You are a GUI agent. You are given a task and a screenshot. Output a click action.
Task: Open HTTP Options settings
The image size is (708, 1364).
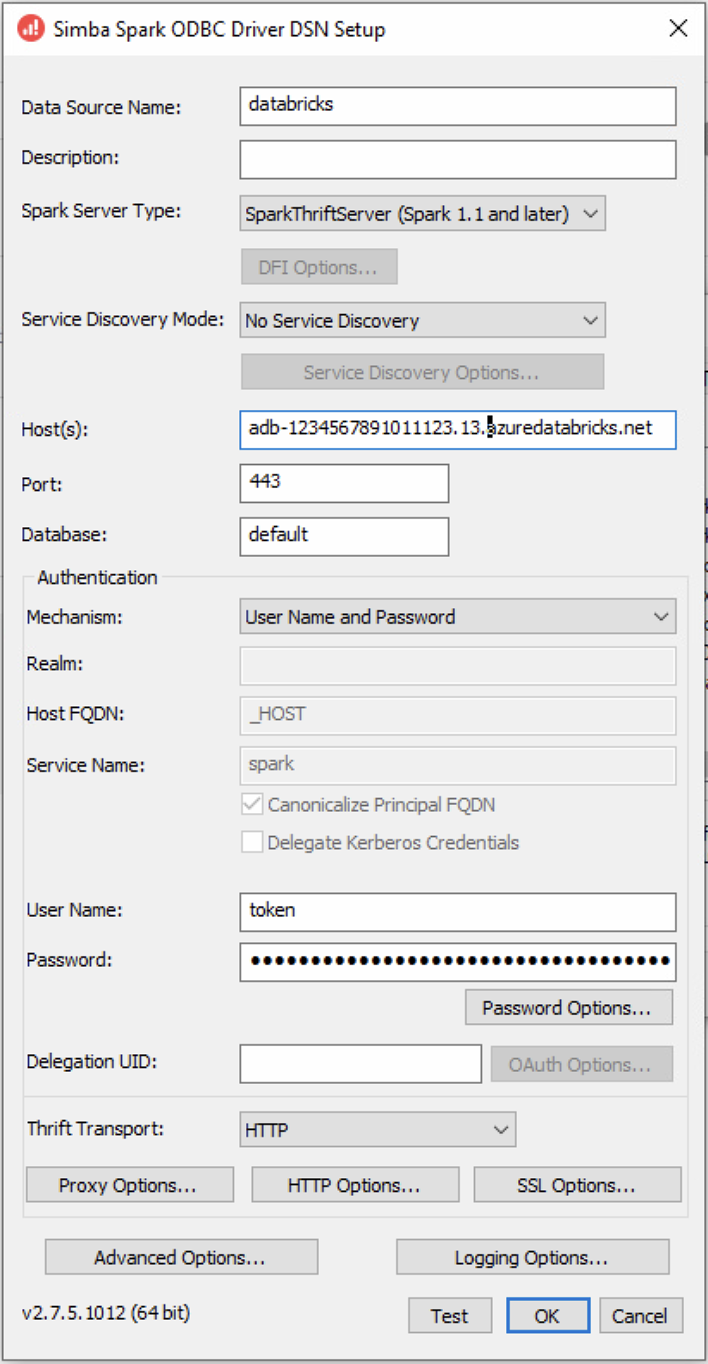(x=355, y=1184)
